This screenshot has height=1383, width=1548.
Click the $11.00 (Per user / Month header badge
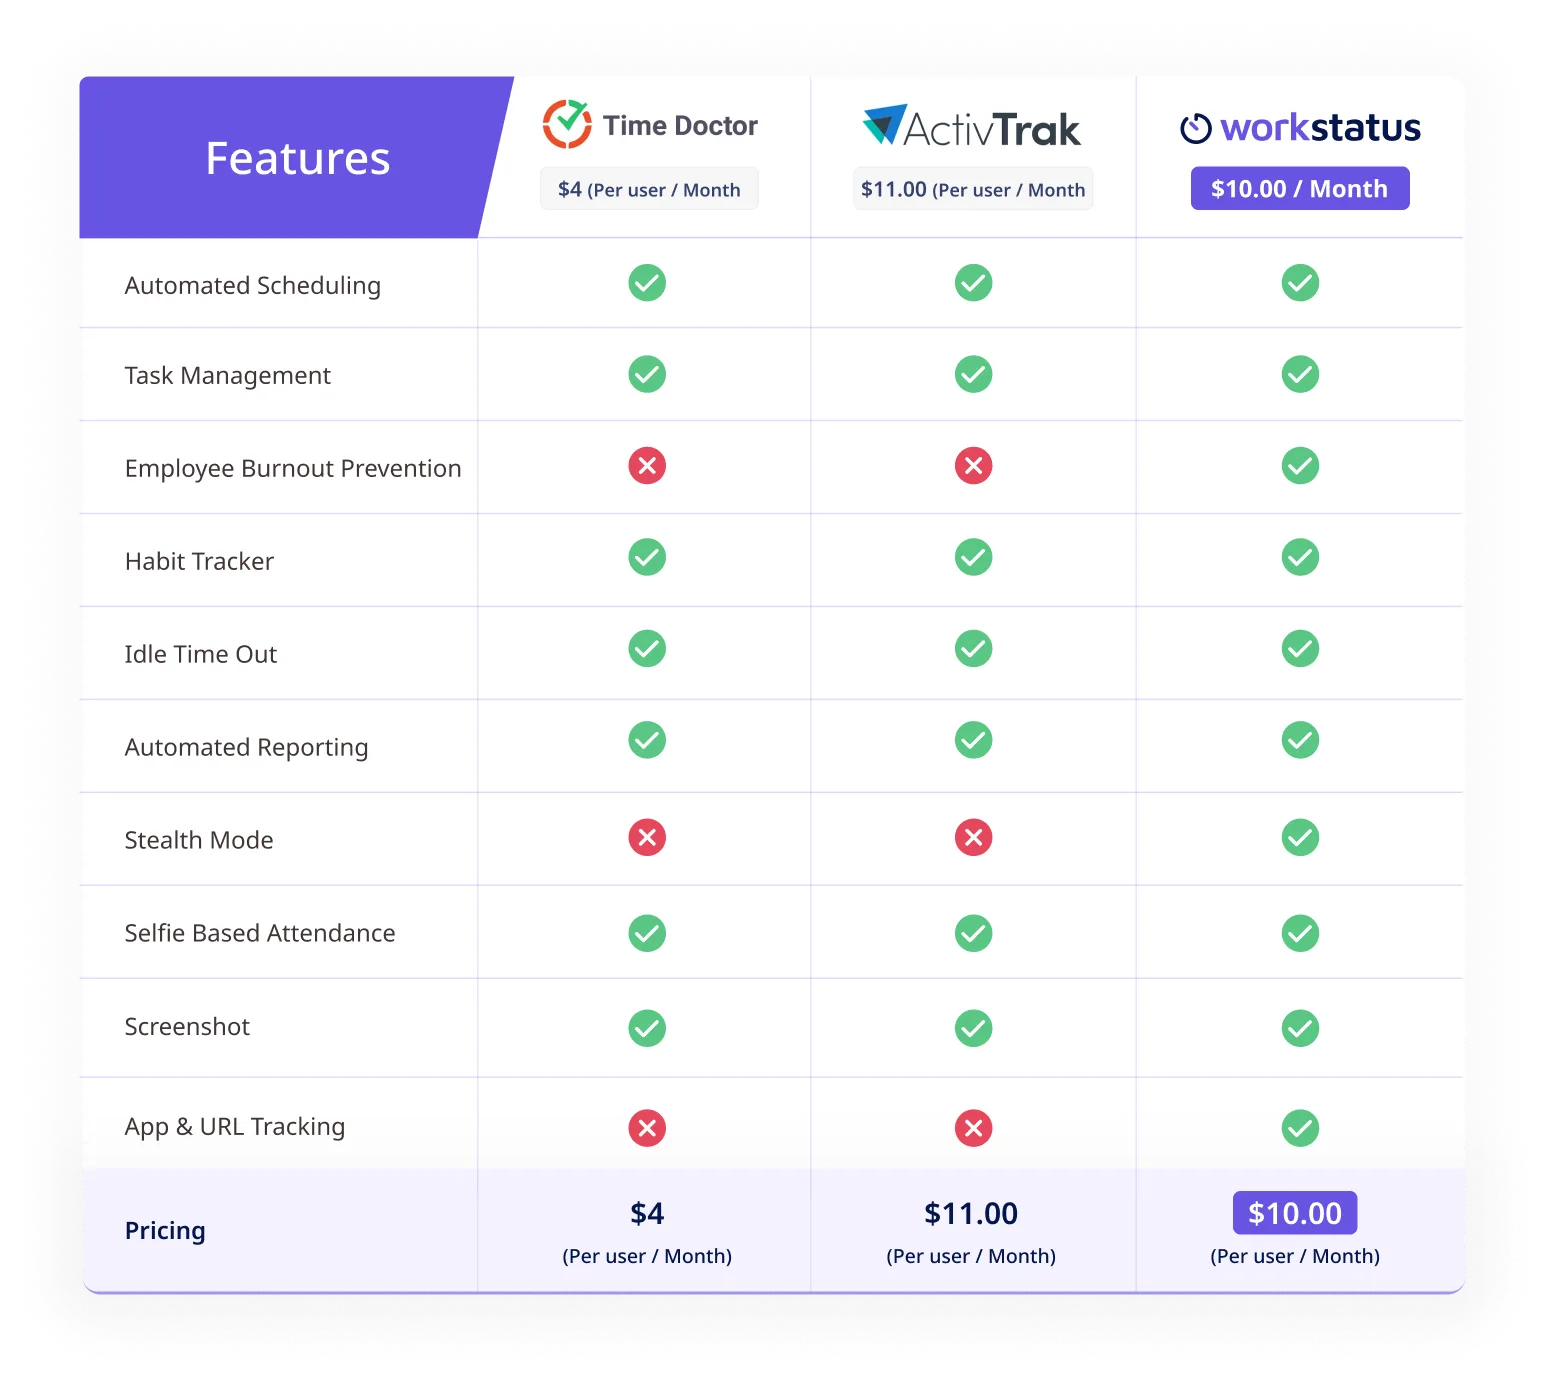(x=973, y=189)
